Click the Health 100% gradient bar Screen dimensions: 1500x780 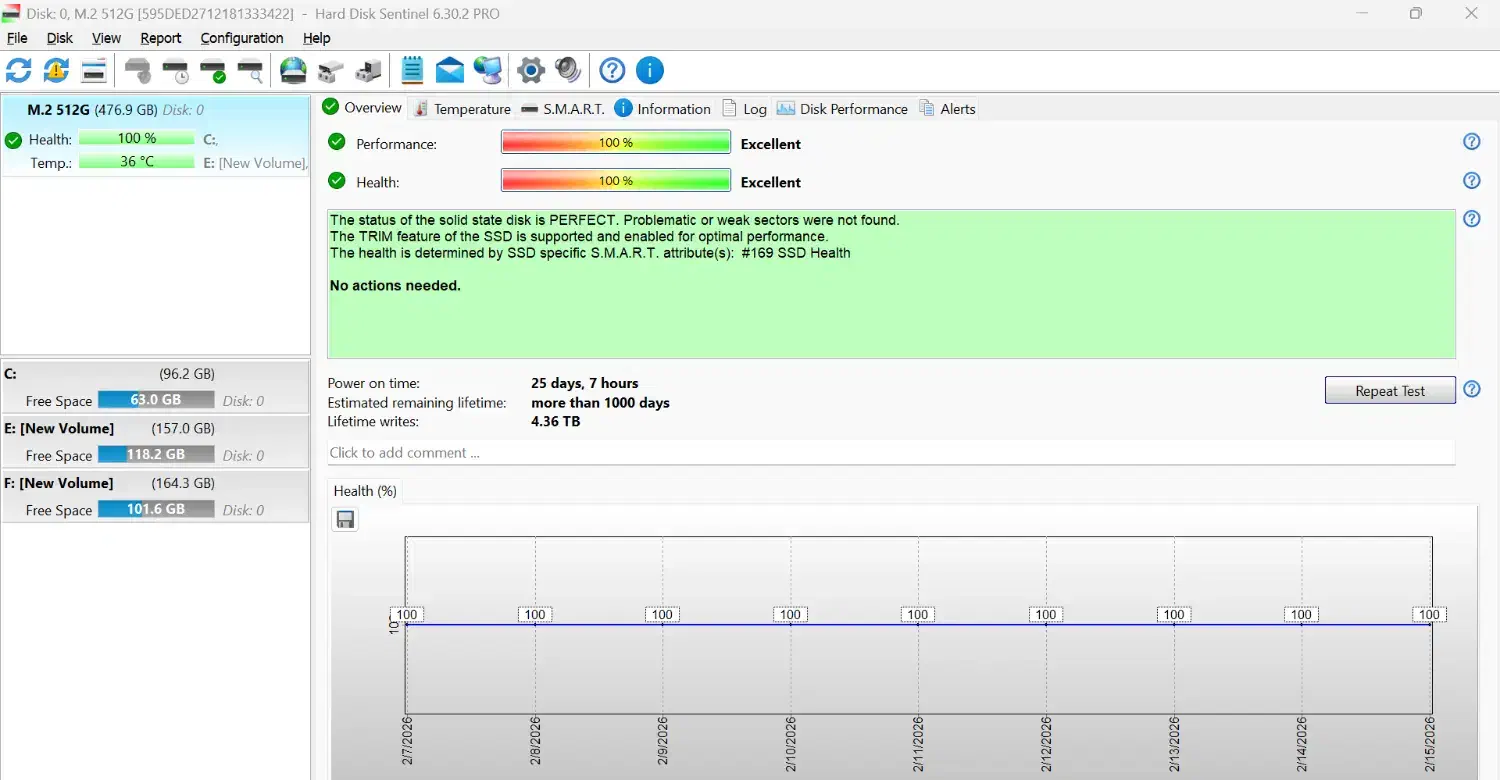pyautogui.click(x=616, y=181)
